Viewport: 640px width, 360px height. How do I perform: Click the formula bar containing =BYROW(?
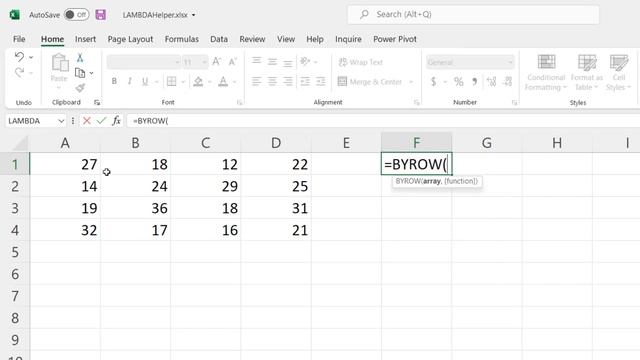click(x=383, y=121)
